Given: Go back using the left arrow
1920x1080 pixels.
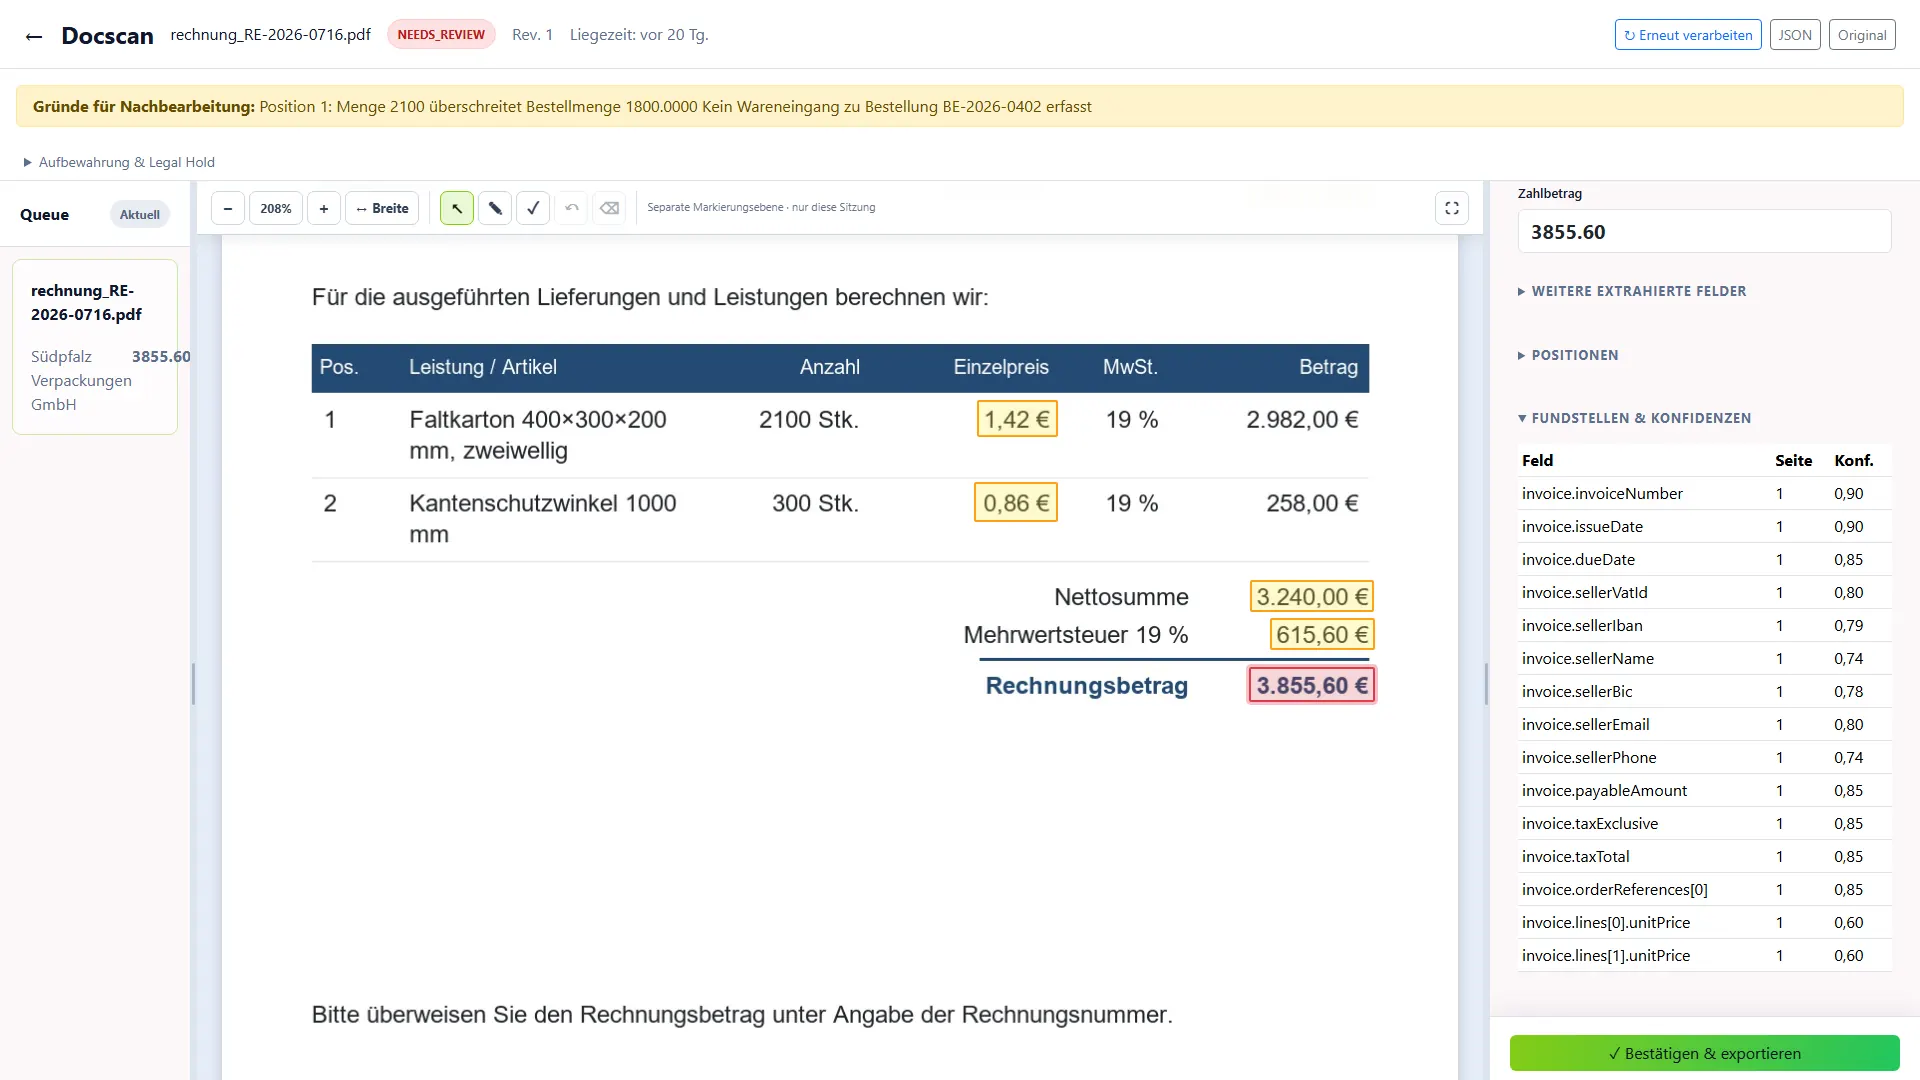Looking at the screenshot, I should coord(34,36).
